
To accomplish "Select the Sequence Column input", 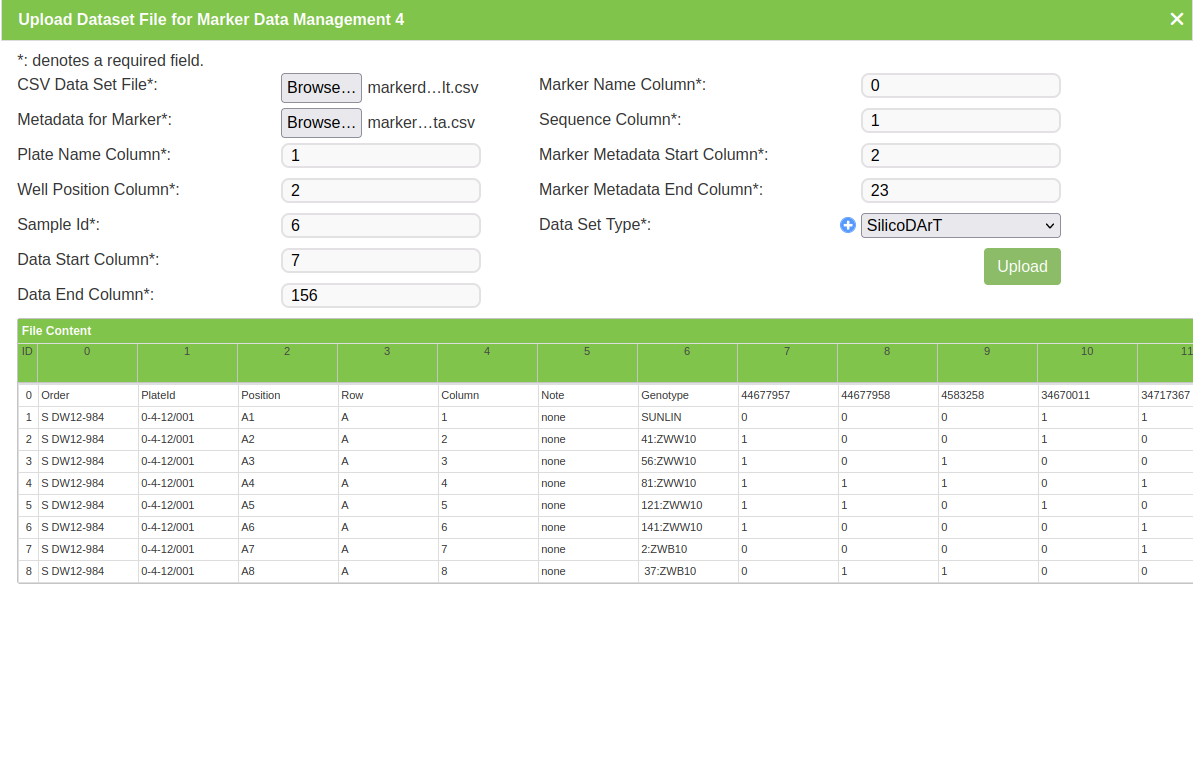I will [959, 121].
